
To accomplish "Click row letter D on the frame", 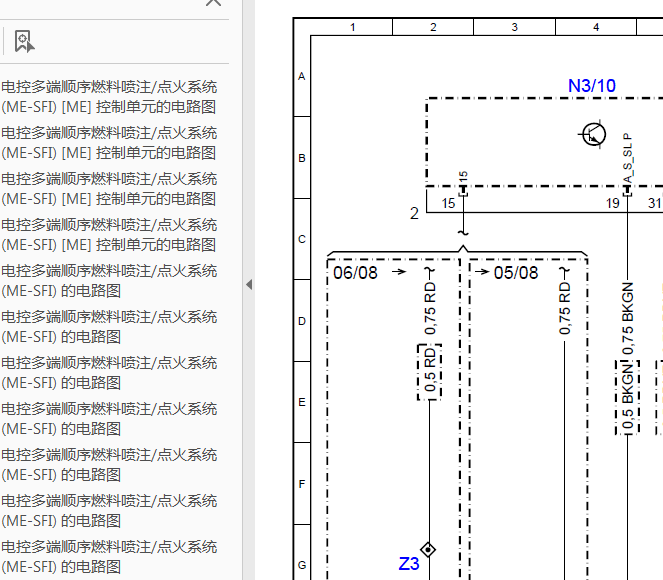I will 301,321.
